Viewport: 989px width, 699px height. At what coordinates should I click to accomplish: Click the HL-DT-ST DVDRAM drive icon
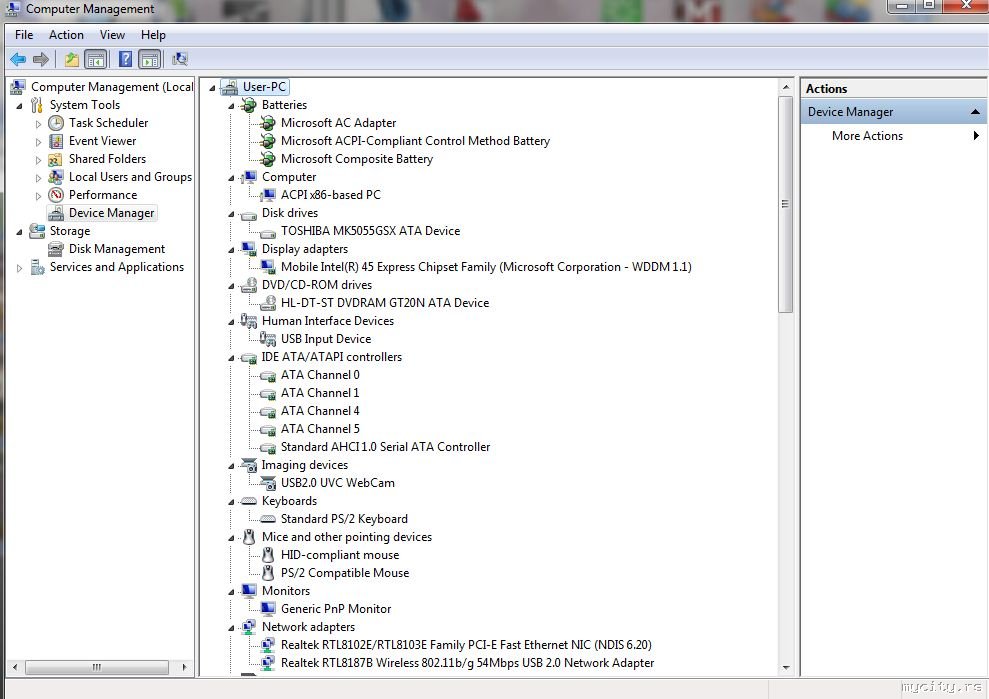[268, 303]
